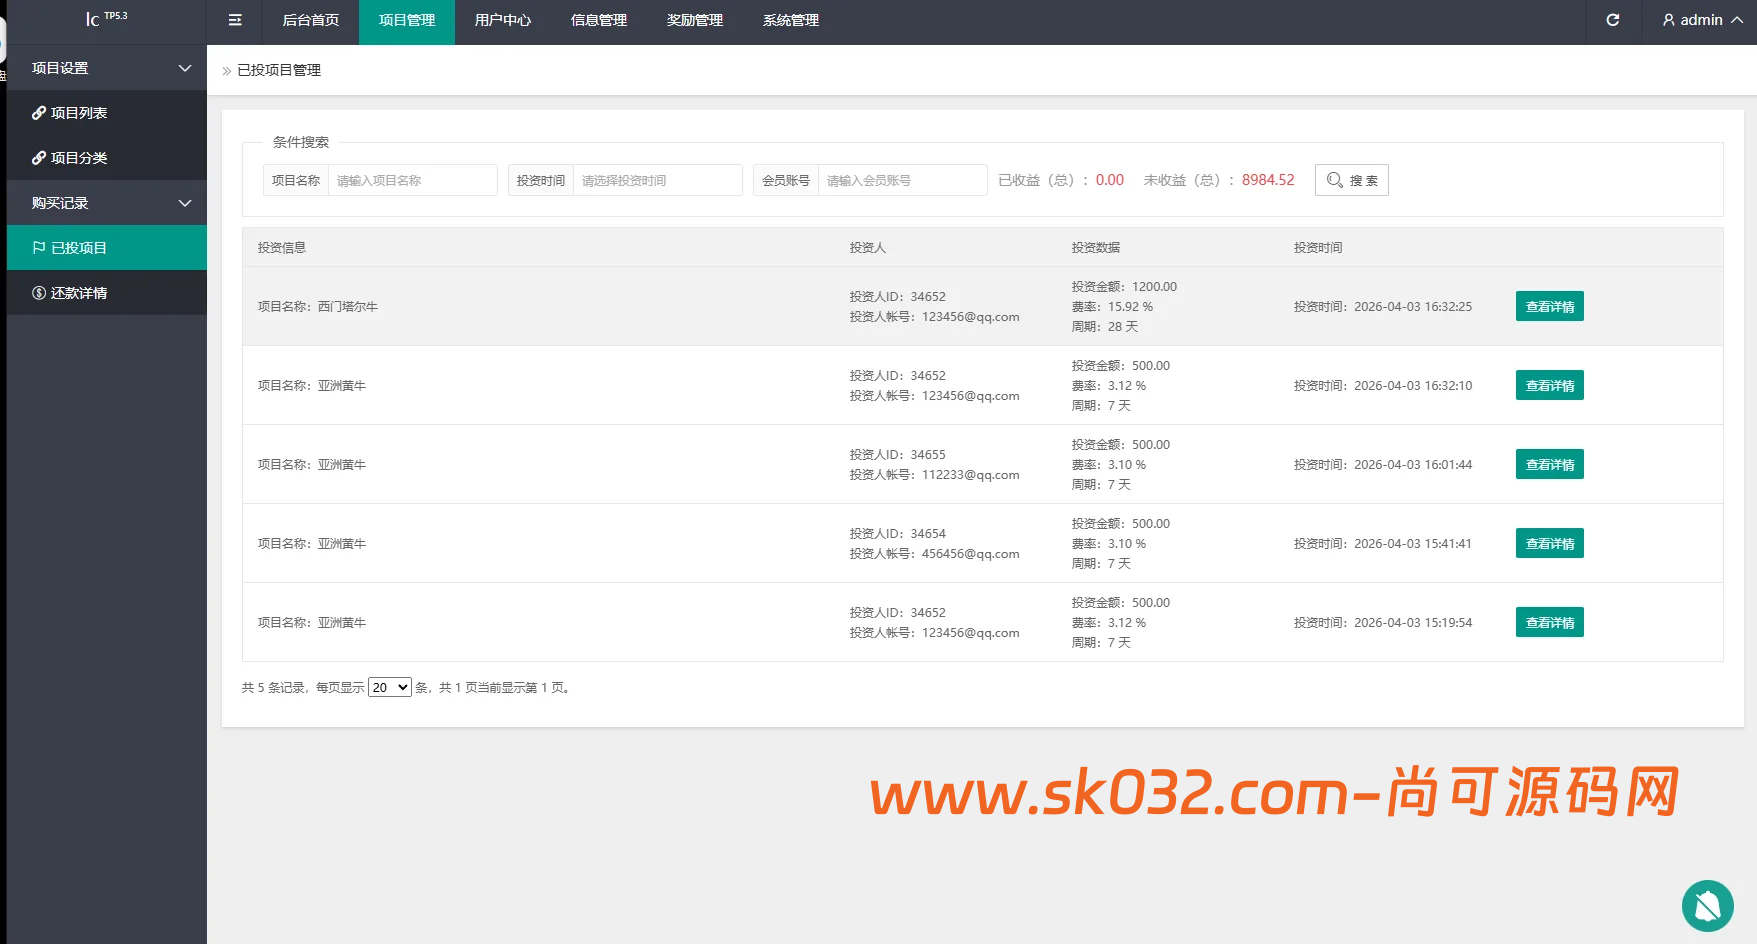Click the 条件搜索 fieldset legend
This screenshot has width=1757, height=944.
coord(301,142)
